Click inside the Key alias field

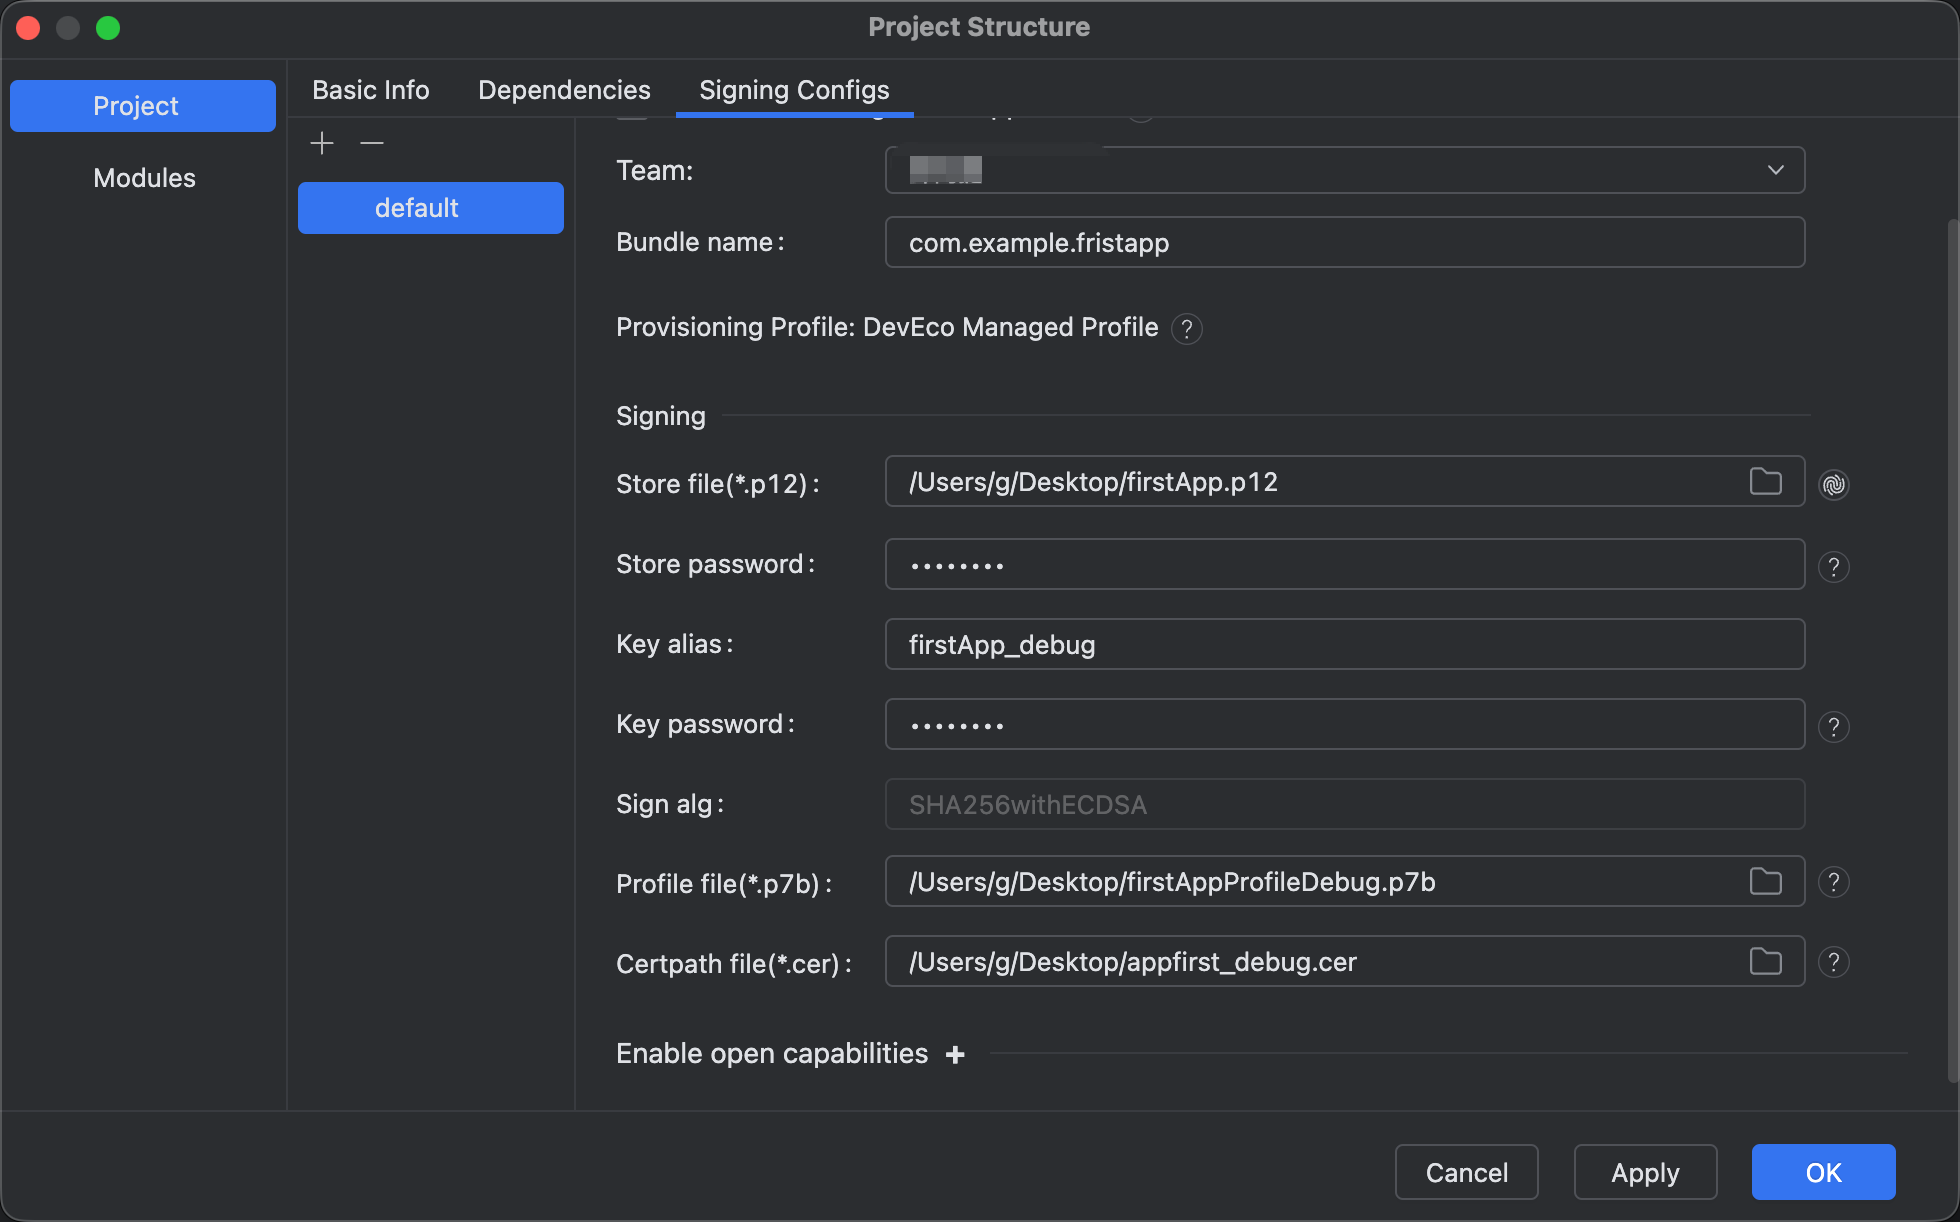1344,645
